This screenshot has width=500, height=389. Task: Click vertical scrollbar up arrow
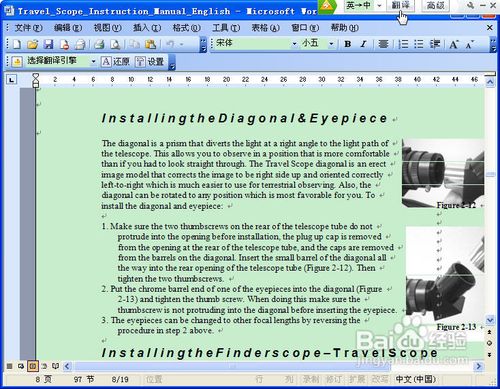tap(490, 82)
